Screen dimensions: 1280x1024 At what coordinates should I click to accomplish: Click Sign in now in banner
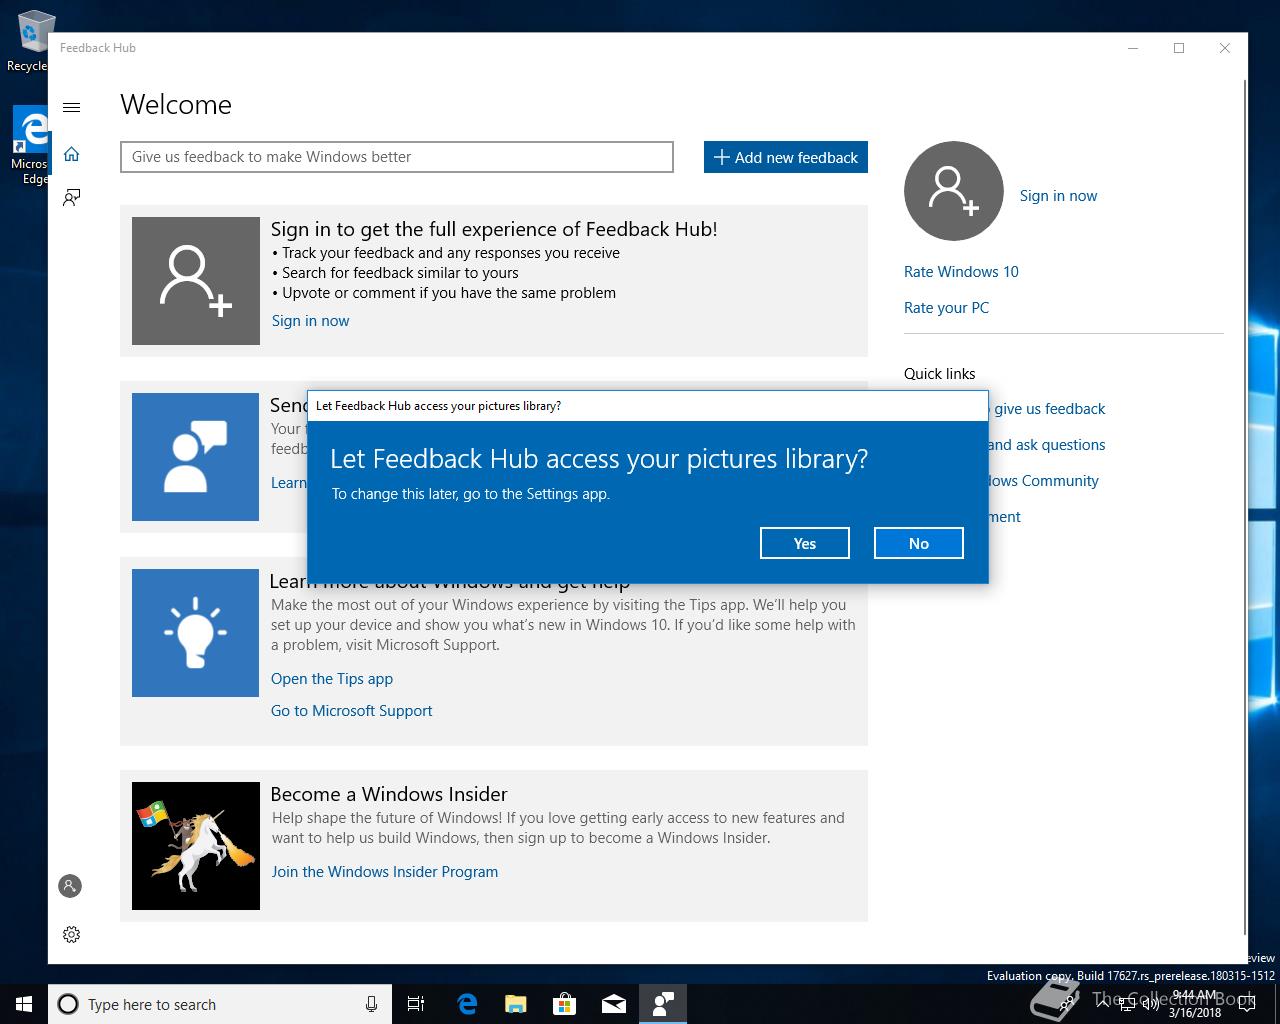[310, 321]
